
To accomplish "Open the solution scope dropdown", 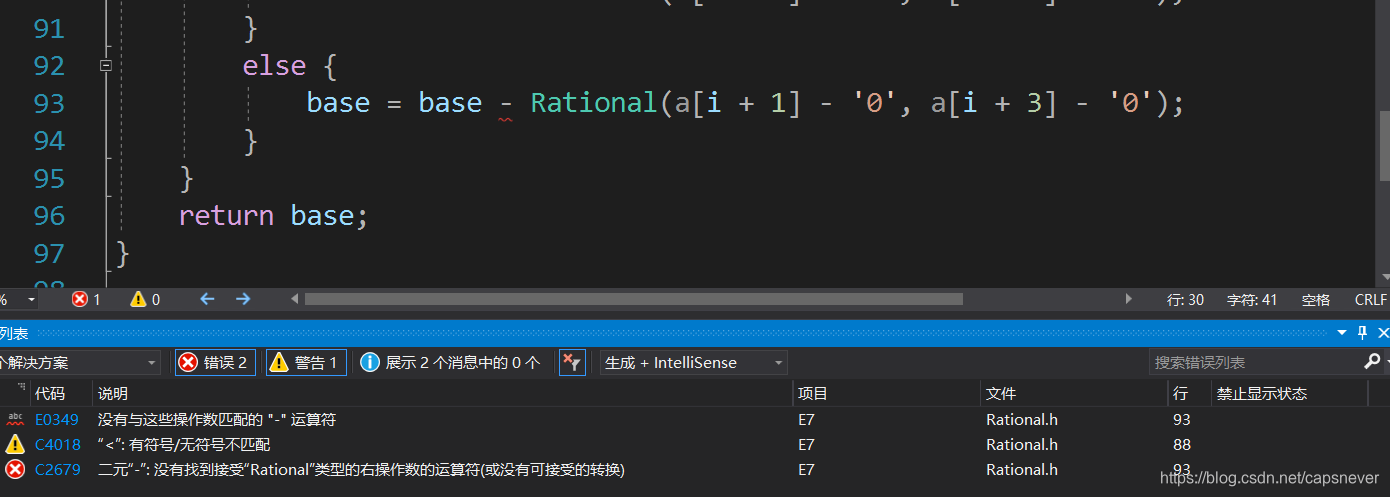I will coord(78,362).
